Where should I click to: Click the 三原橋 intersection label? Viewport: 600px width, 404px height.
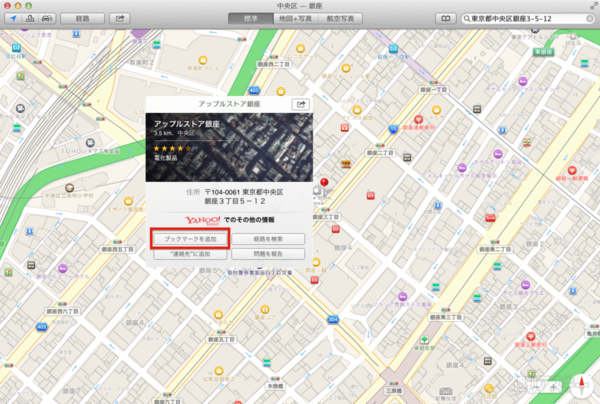[394, 391]
